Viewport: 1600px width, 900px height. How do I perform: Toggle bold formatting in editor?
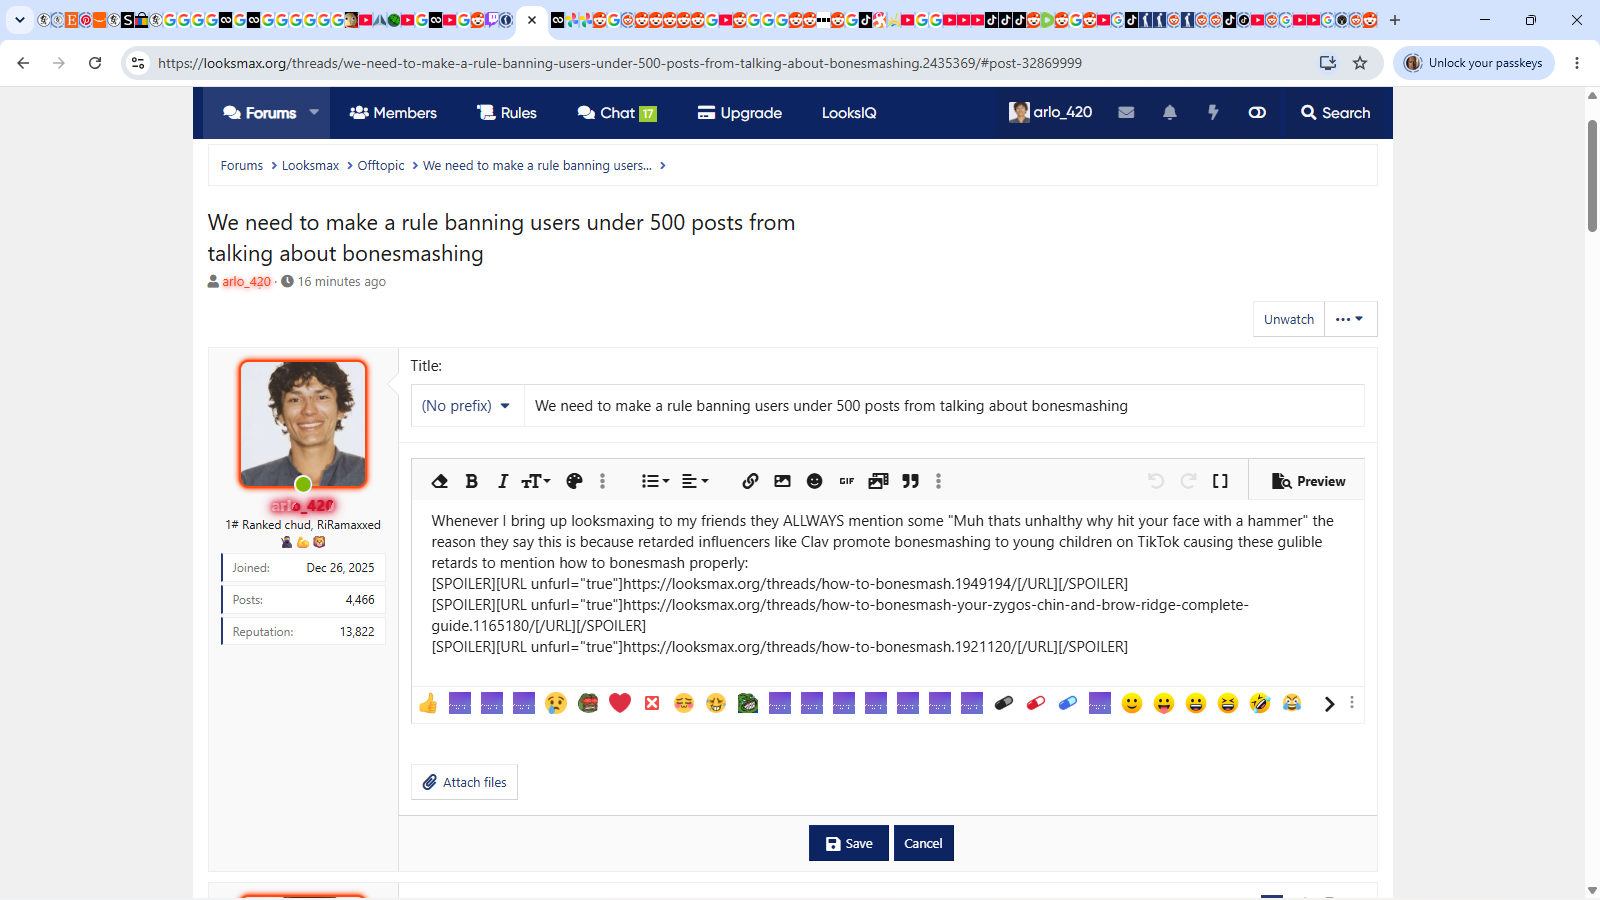[471, 481]
